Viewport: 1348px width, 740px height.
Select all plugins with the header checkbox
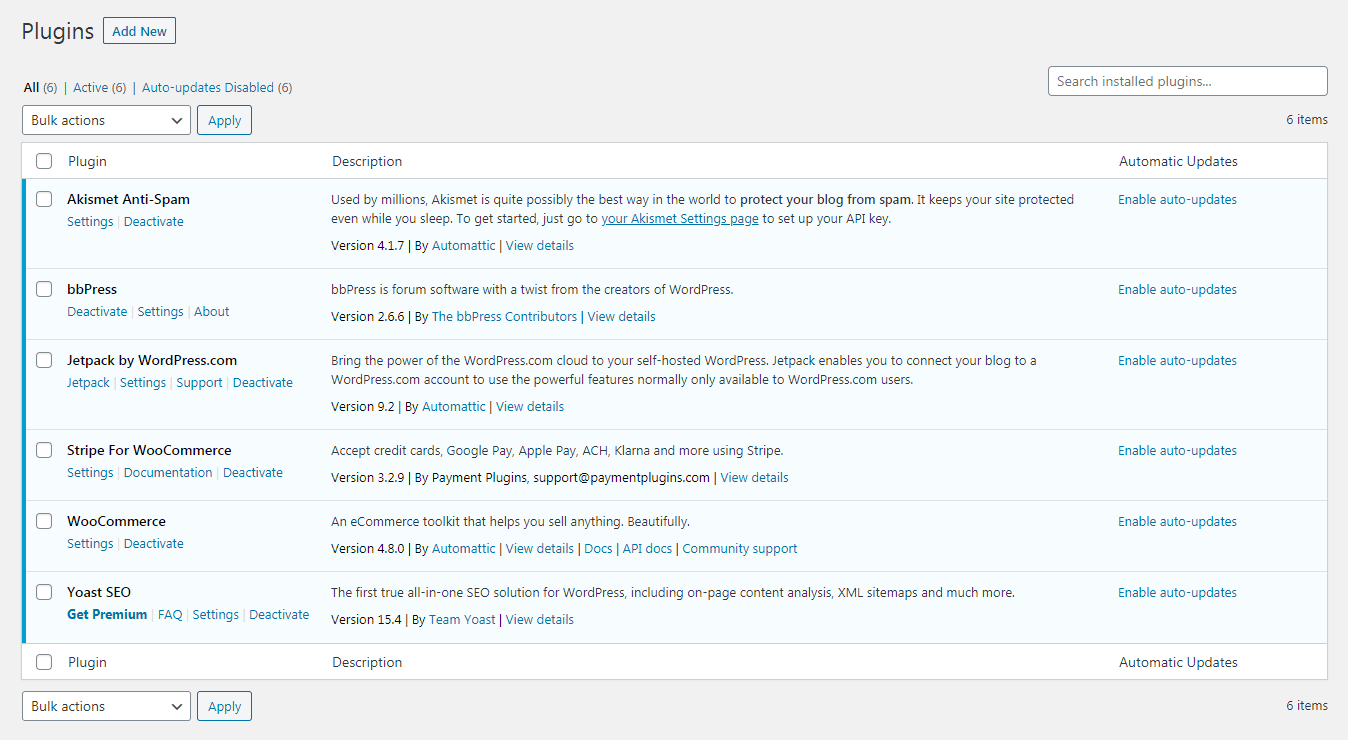44,161
